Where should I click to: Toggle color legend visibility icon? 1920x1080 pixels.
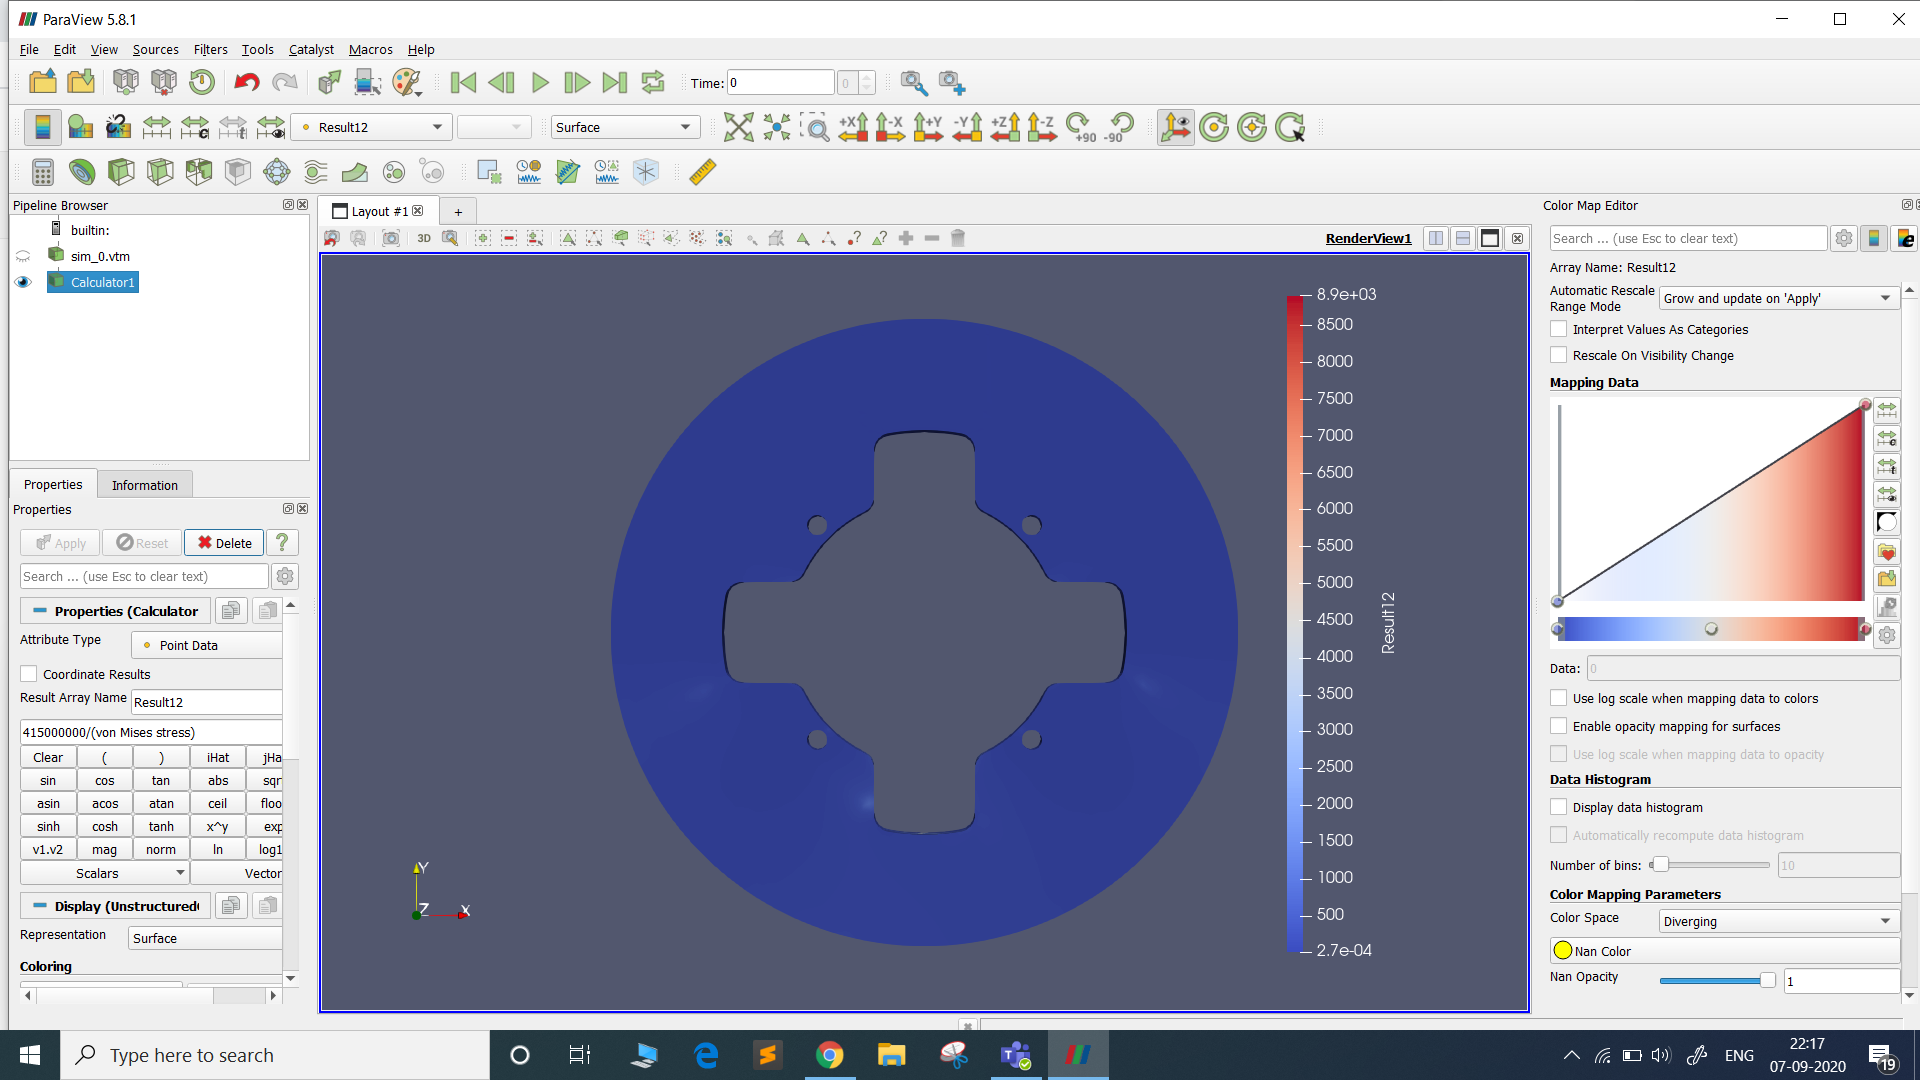point(42,127)
